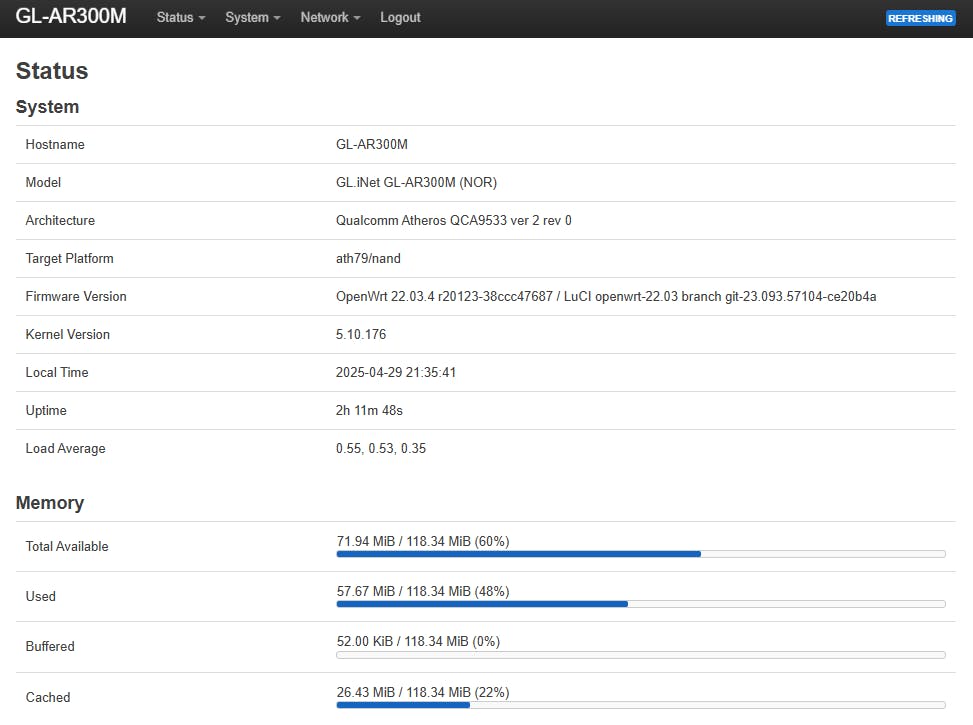Viewport: 973px width, 725px height.
Task: Select the Hostname value GL-AR300M
Action: click(372, 144)
